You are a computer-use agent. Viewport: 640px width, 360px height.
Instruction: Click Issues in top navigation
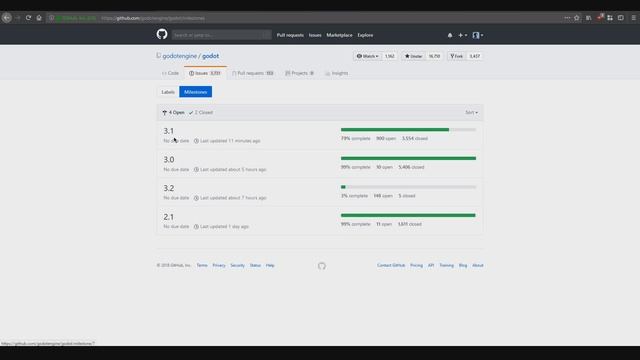[315, 35]
